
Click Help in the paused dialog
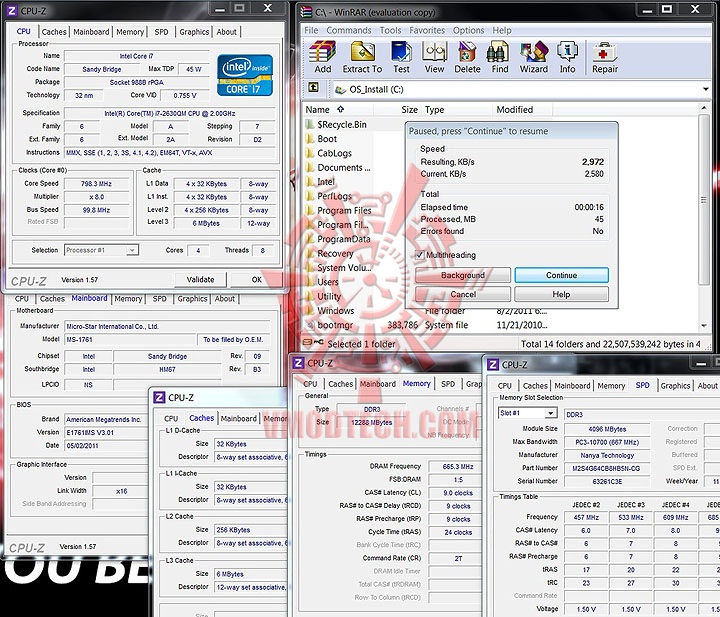tap(562, 294)
